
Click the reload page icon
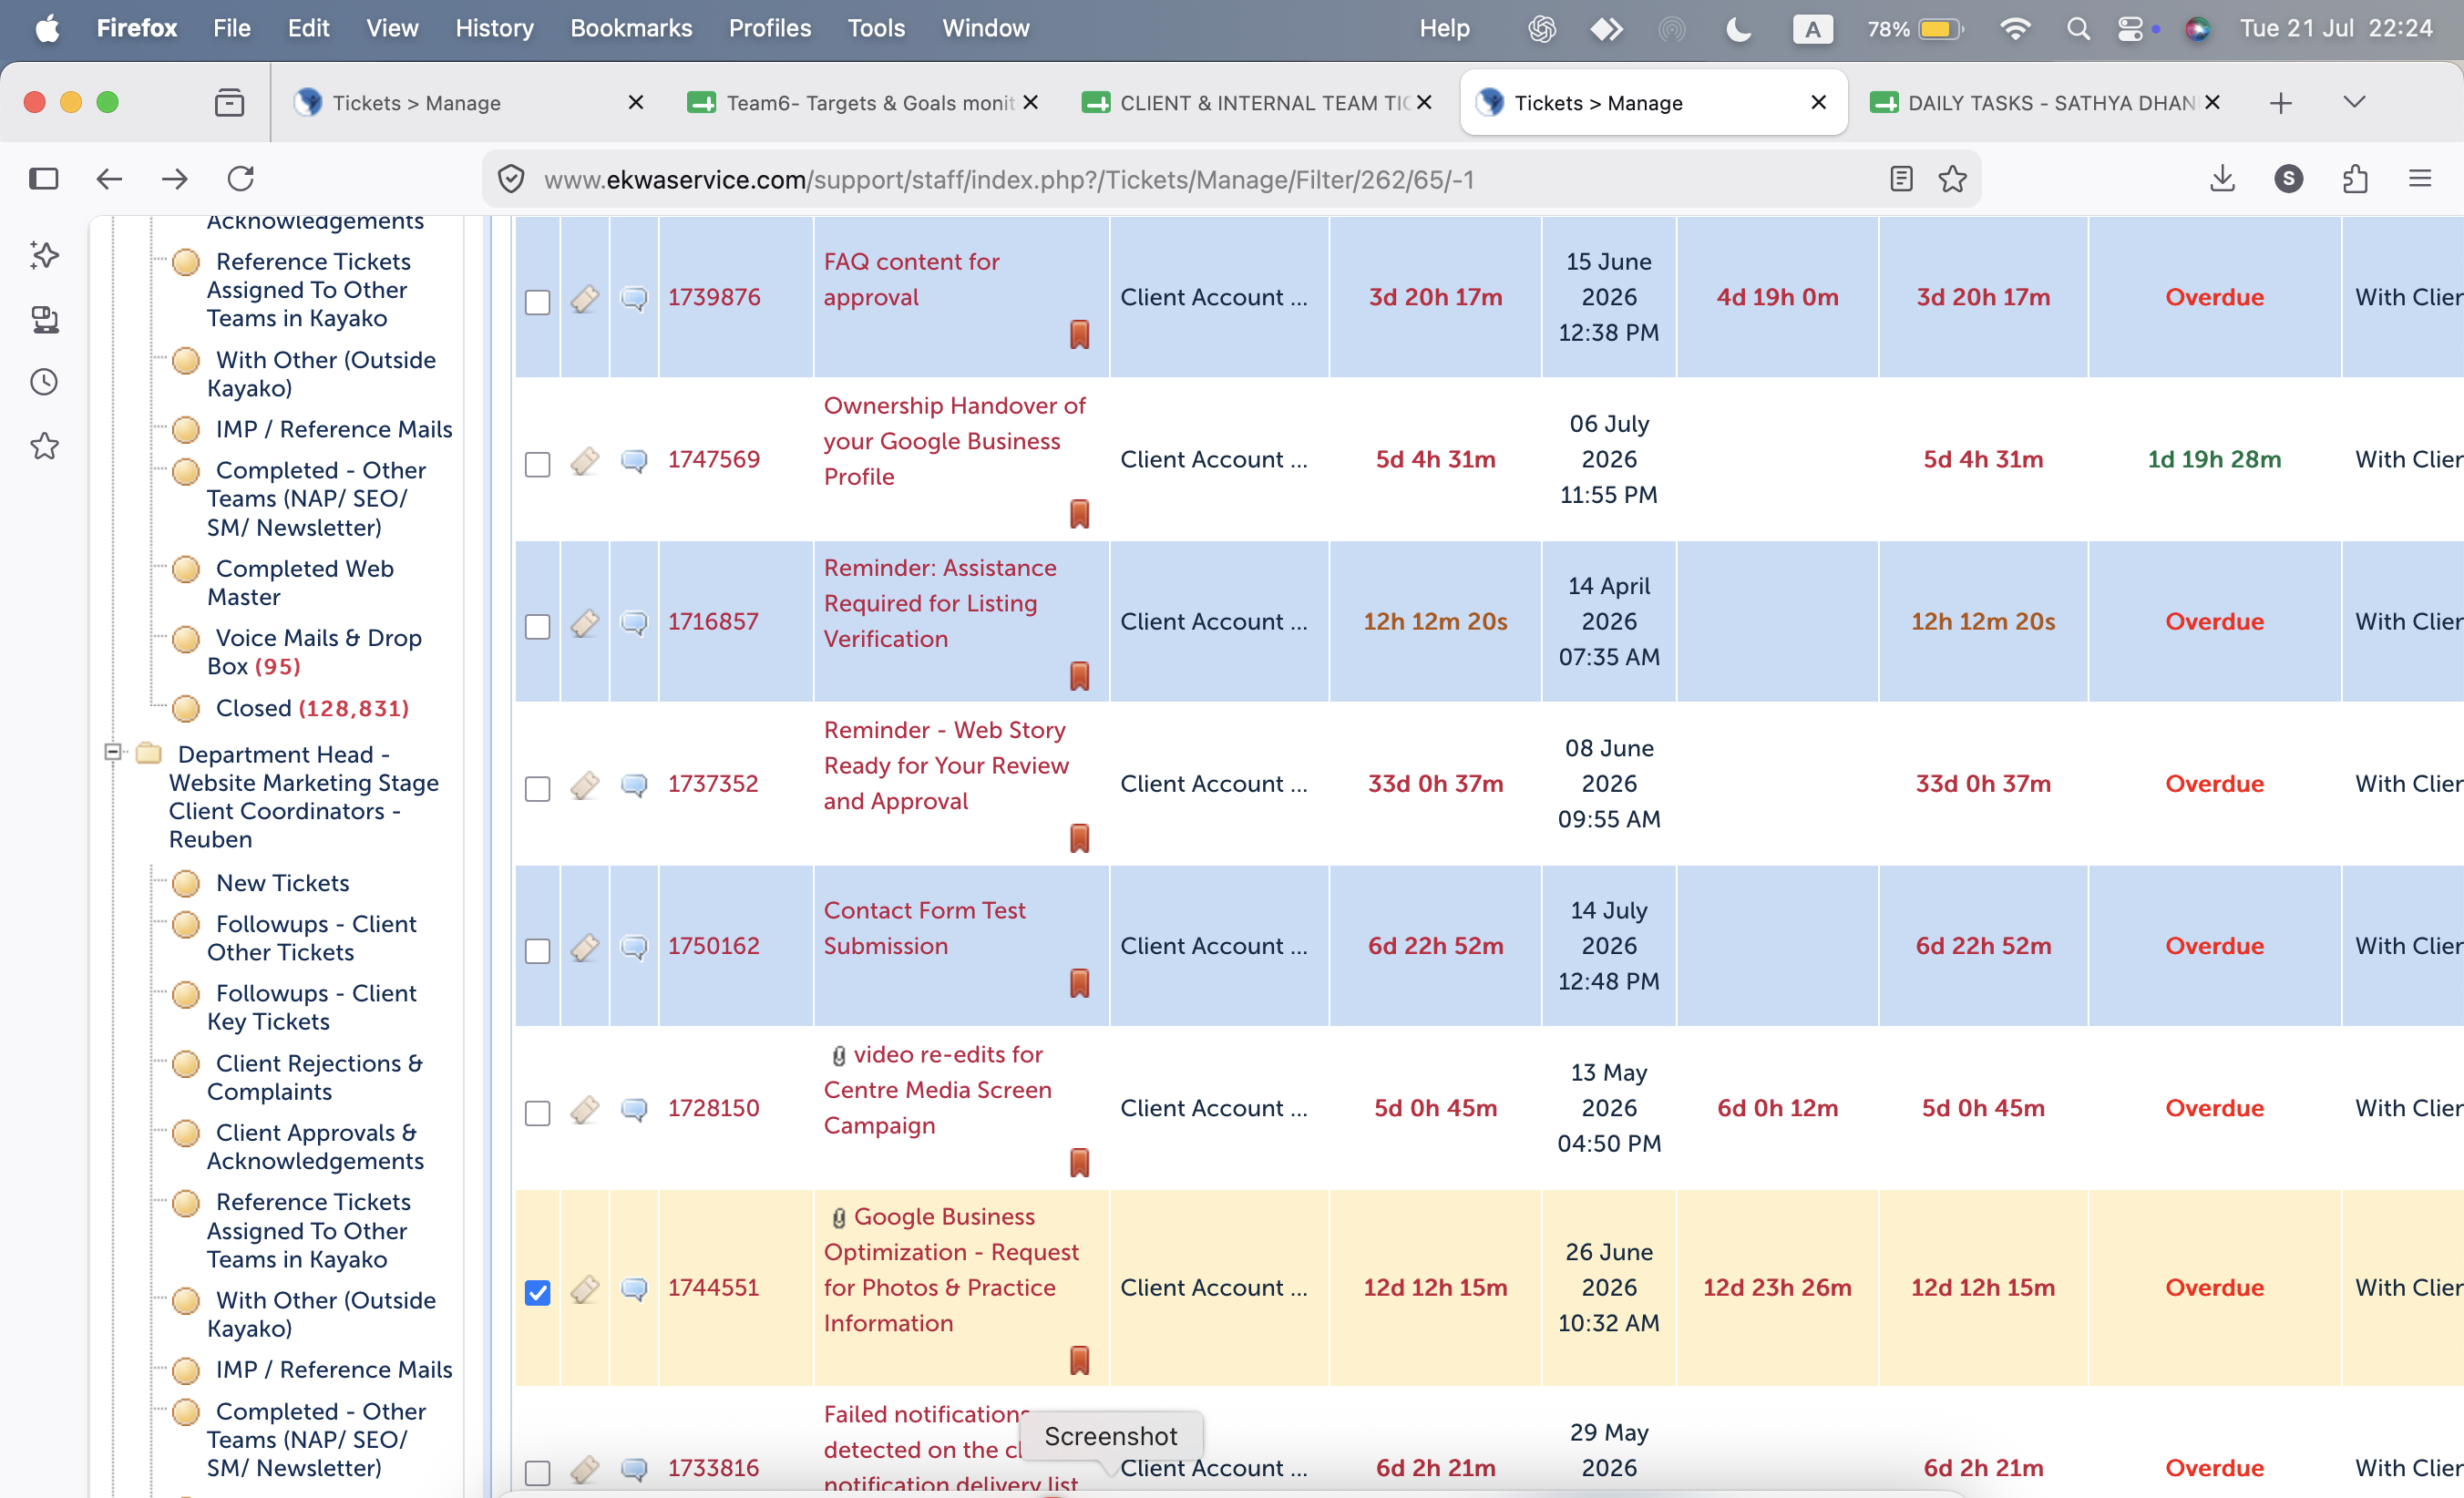pos(241,179)
